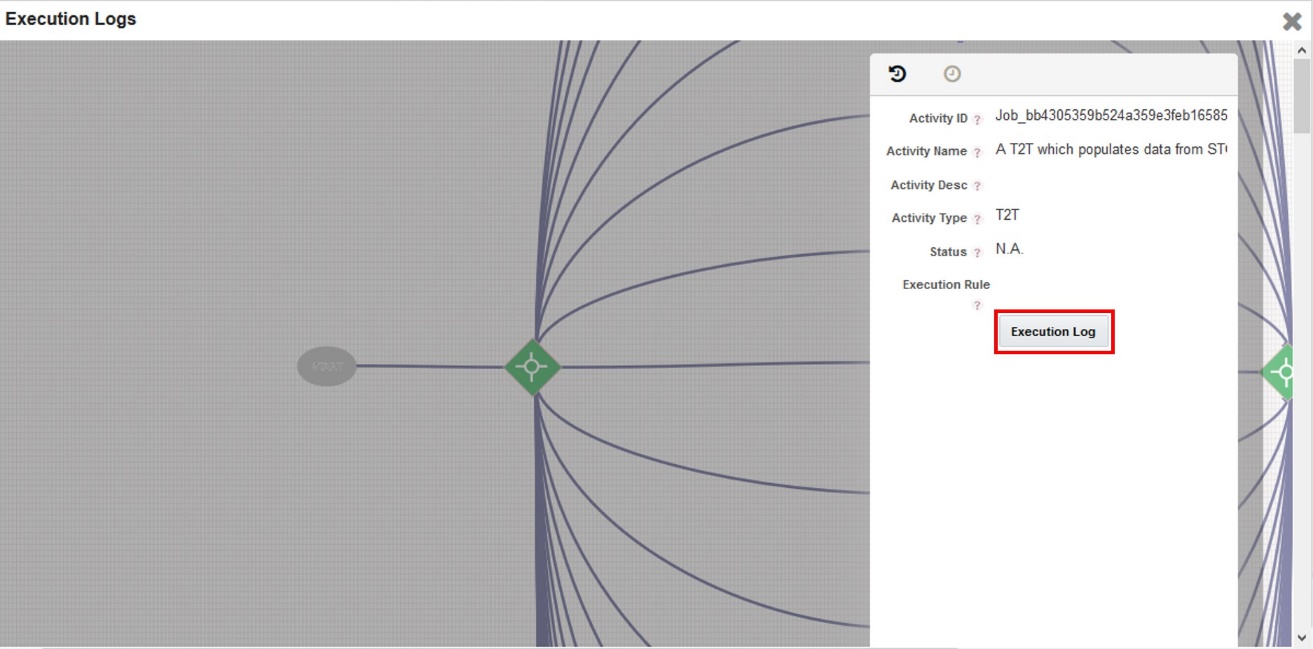Open the history icon tab in the panel

897,74
